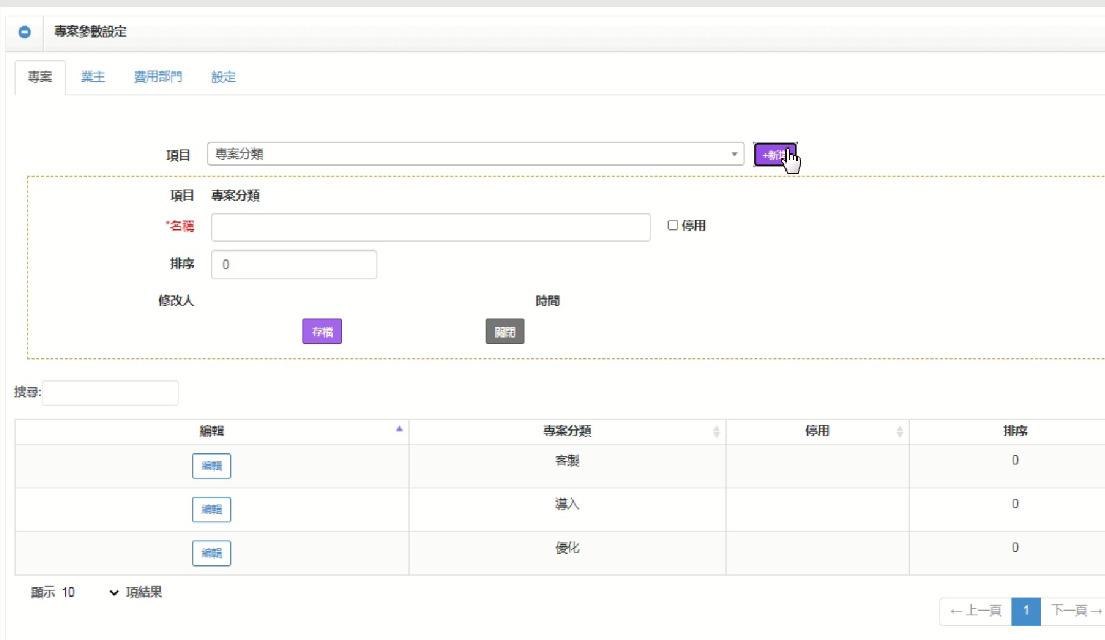1105x640 pixels.
Task: Open the 費用部門 tab
Action: 158,77
